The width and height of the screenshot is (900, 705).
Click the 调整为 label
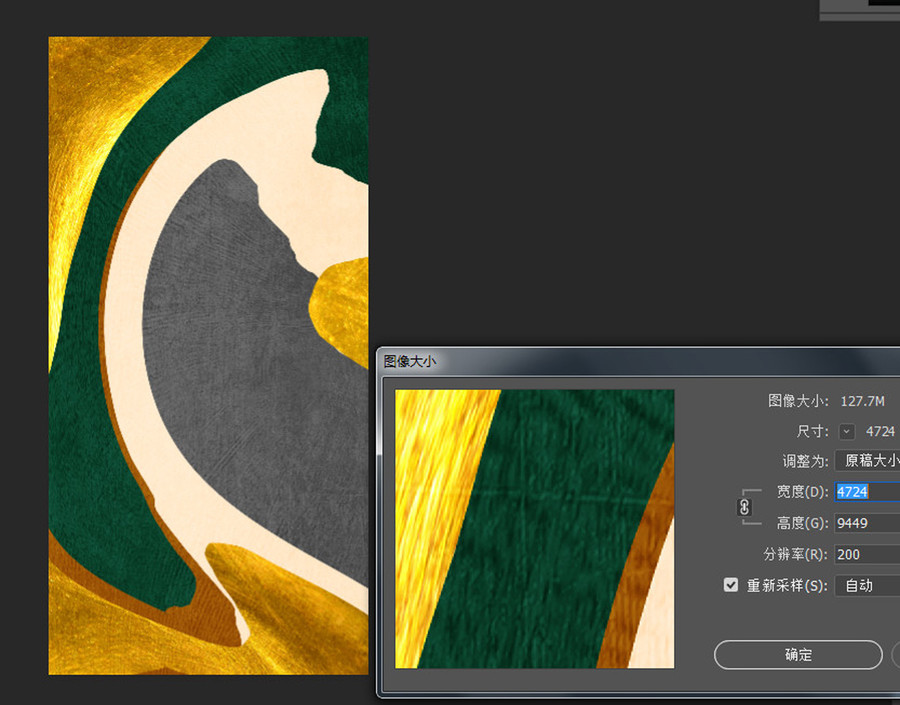pyautogui.click(x=805, y=461)
